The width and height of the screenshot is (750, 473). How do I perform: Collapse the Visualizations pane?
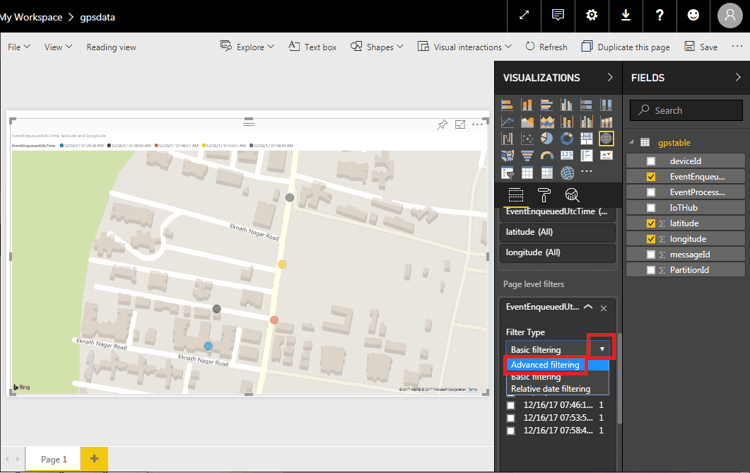tap(610, 77)
